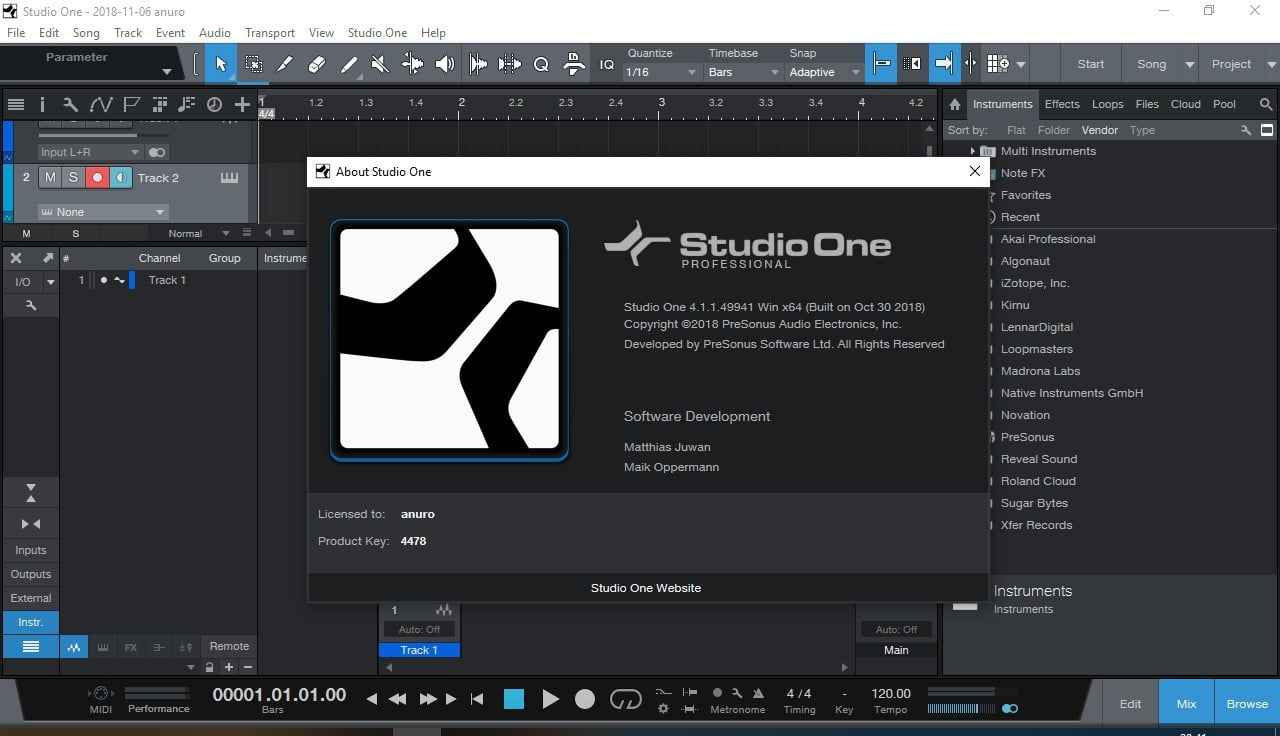Mute Track 2 with M button
The width and height of the screenshot is (1280, 736).
click(x=50, y=177)
